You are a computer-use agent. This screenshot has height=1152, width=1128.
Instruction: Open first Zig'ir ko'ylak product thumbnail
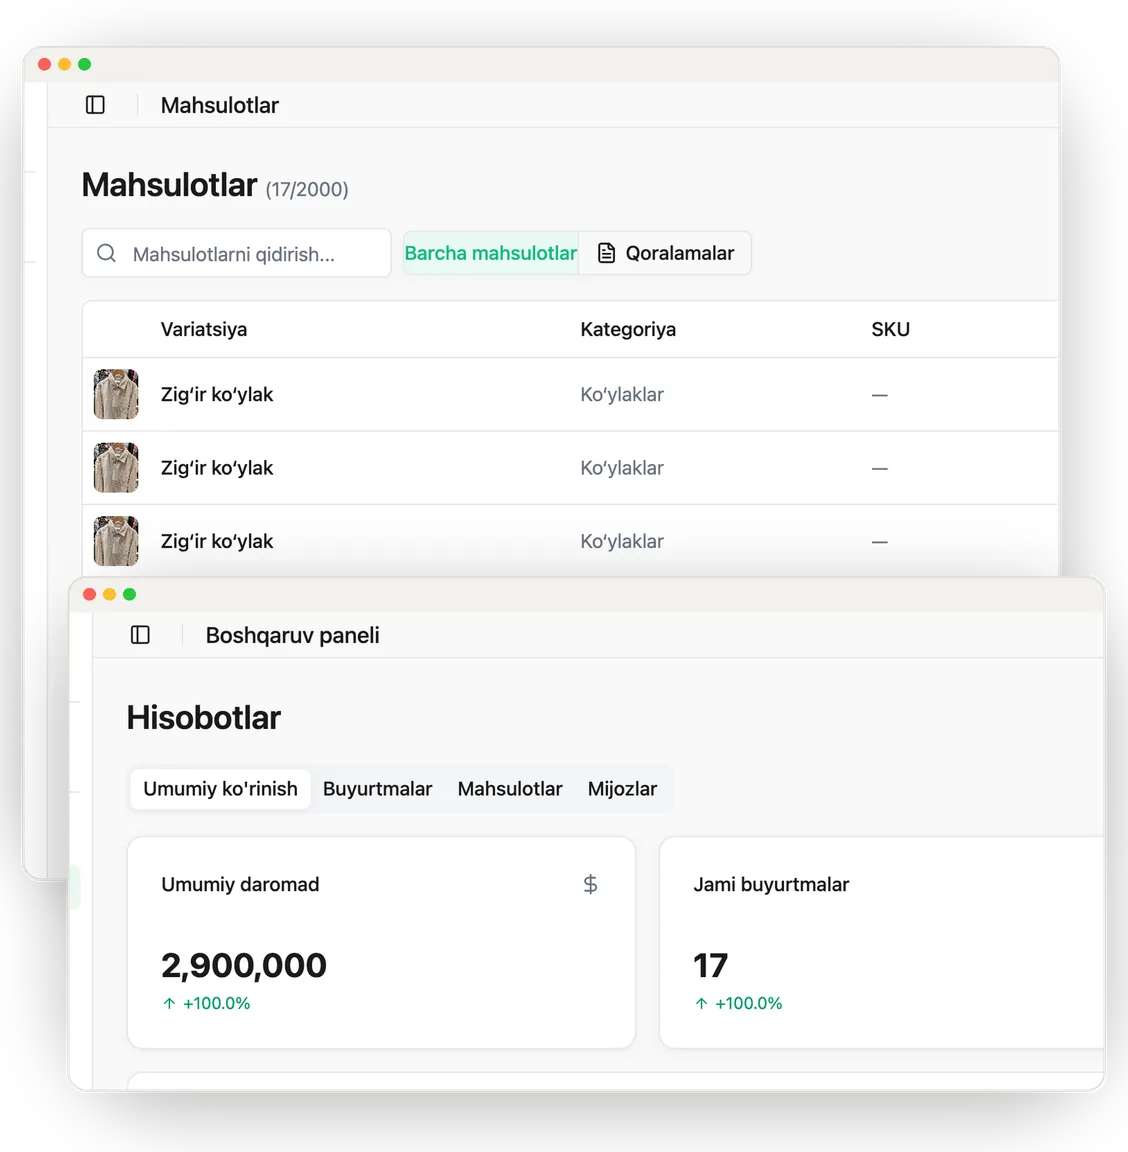pos(116,395)
